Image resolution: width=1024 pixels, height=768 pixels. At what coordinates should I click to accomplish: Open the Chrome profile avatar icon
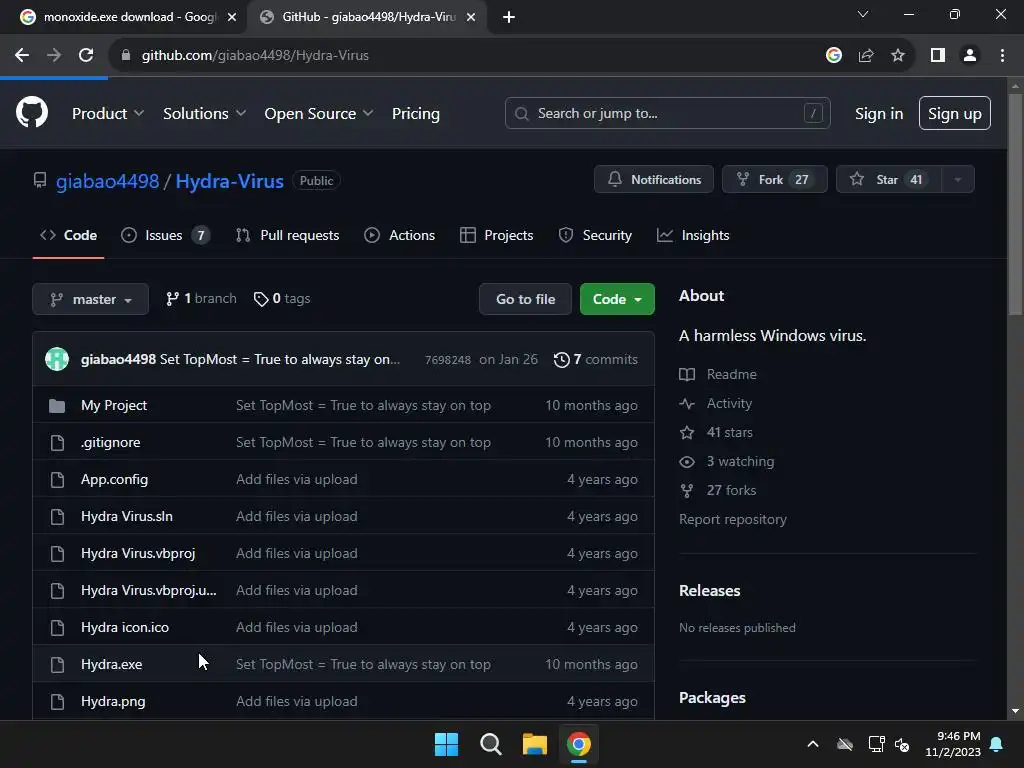point(970,56)
